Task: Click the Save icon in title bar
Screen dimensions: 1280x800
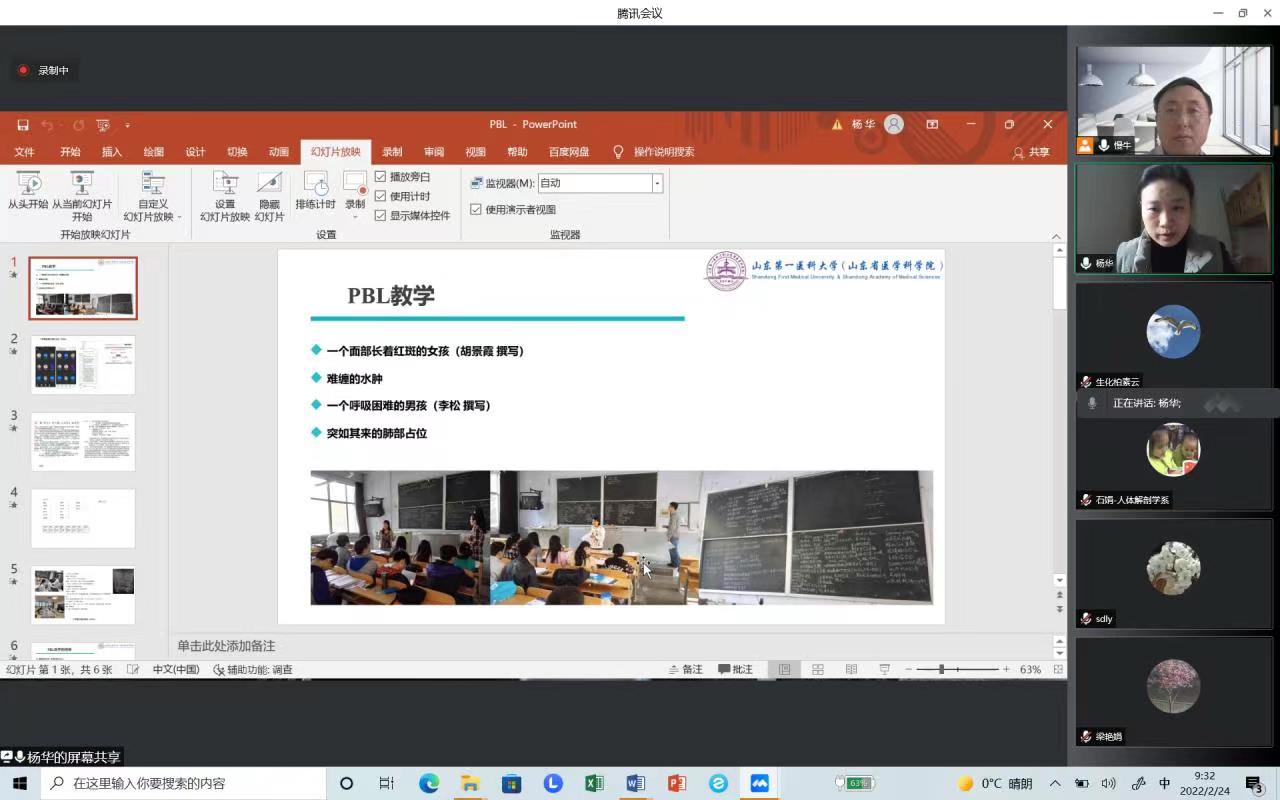Action: click(23, 125)
